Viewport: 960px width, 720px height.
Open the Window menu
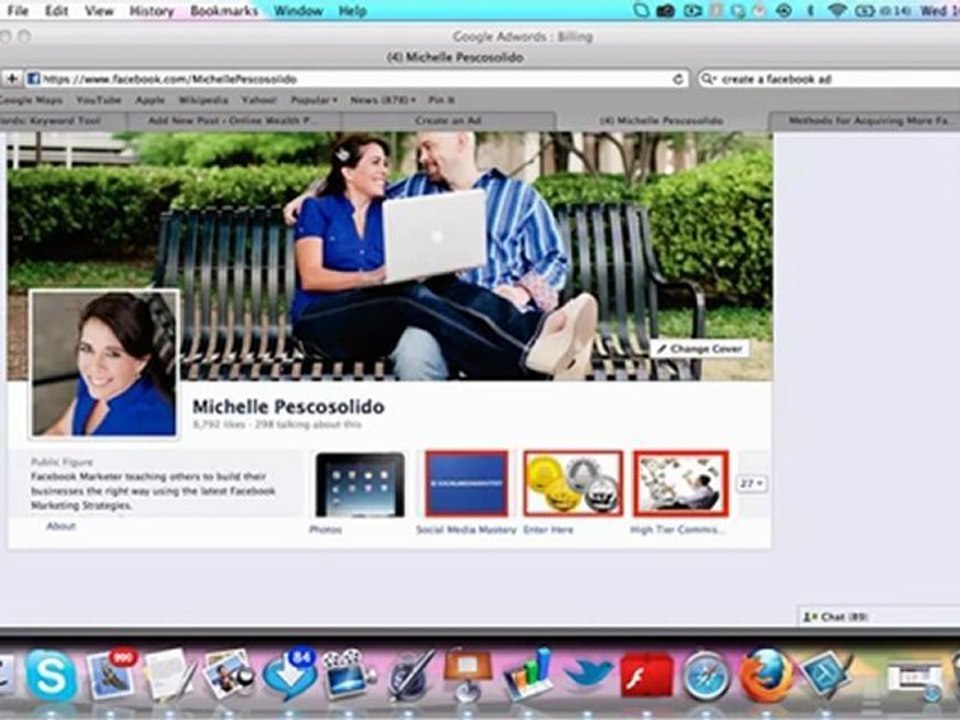coord(298,10)
